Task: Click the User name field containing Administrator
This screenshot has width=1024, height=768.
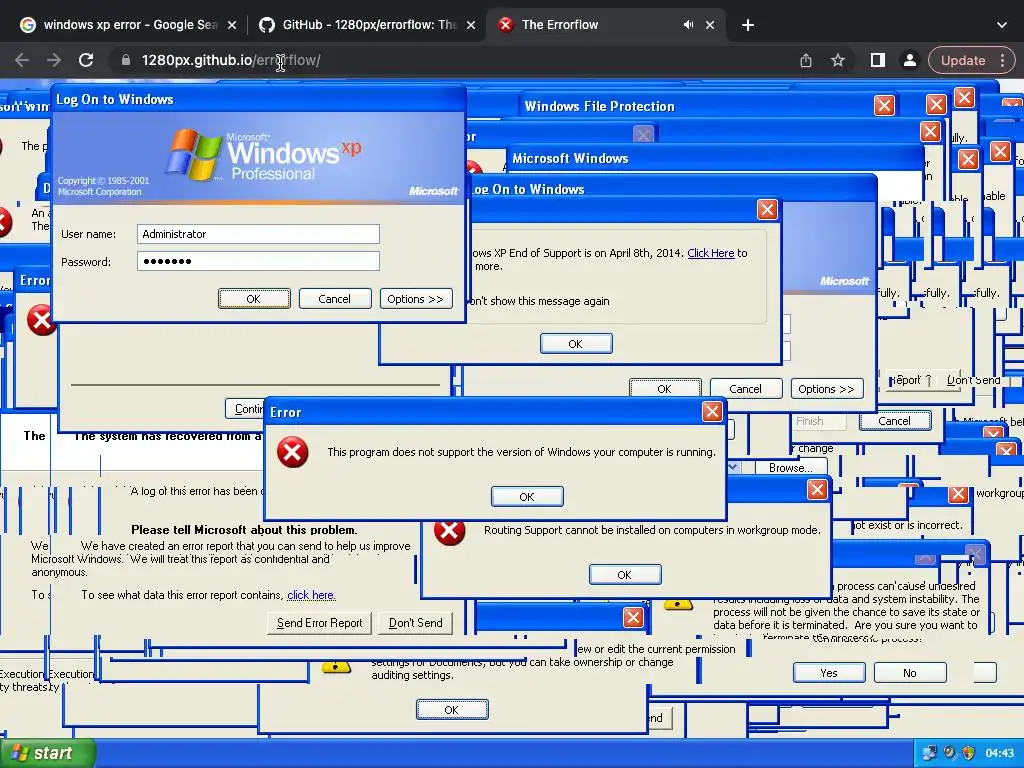Action: (x=258, y=234)
